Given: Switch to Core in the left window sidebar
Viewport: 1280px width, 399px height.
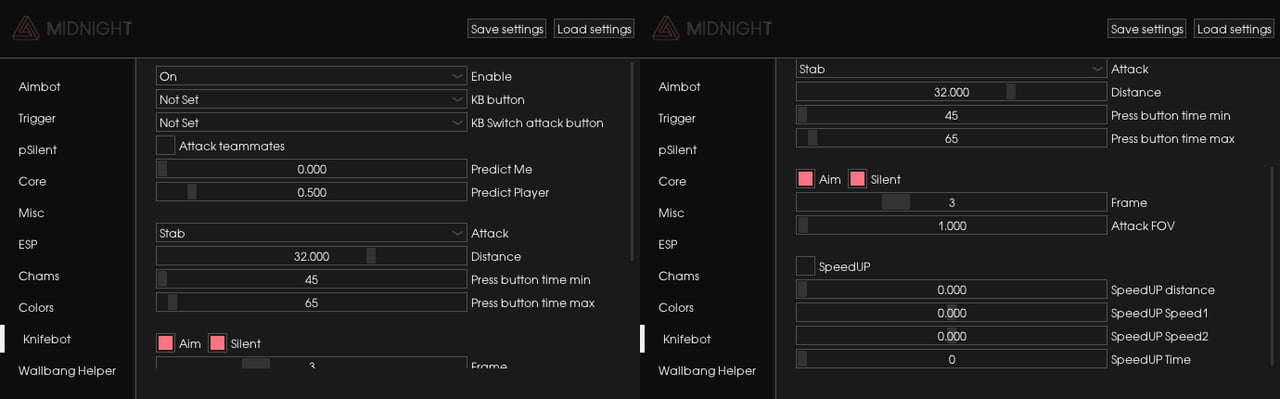Looking at the screenshot, I should point(32,181).
